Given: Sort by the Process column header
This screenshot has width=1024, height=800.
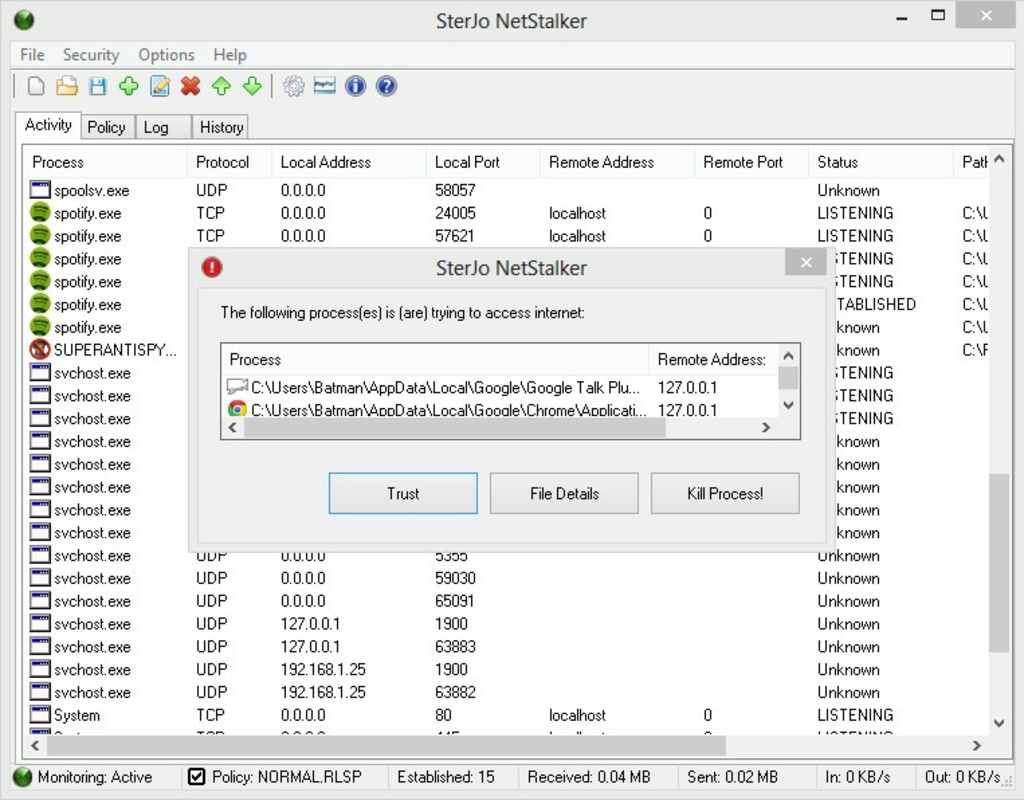Looking at the screenshot, I should pyautogui.click(x=106, y=162).
